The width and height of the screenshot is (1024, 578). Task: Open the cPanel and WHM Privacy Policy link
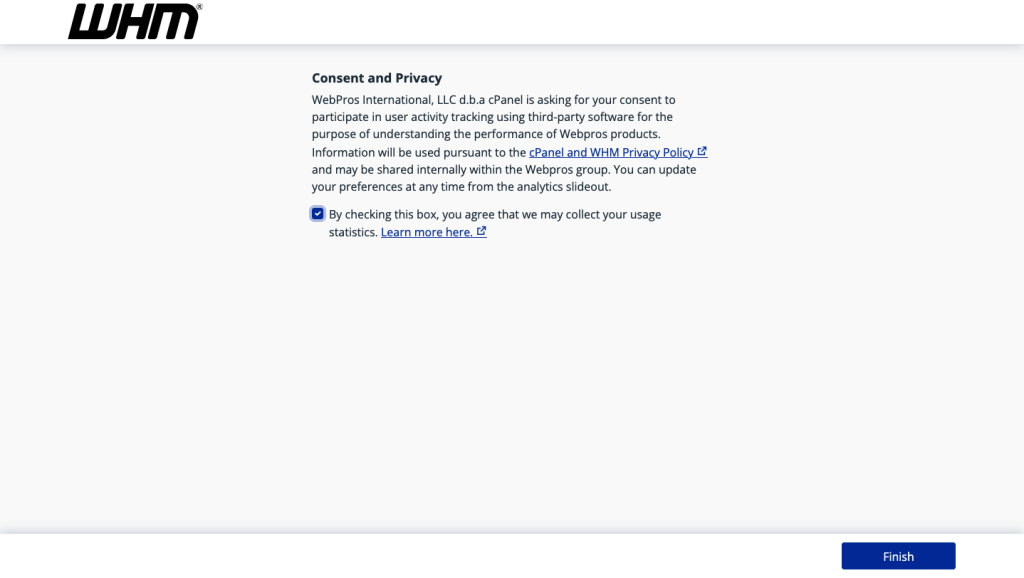(x=611, y=152)
